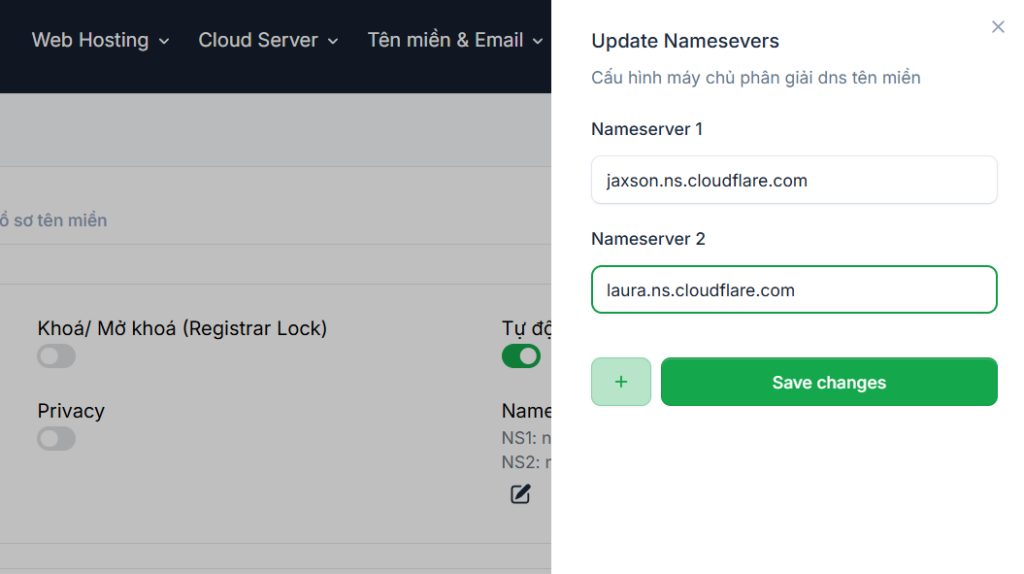Image resolution: width=1024 pixels, height=574 pixels.
Task: Click 'Khoá/ Mở khoá (Registrar Lock)' label
Action: [x=182, y=328]
